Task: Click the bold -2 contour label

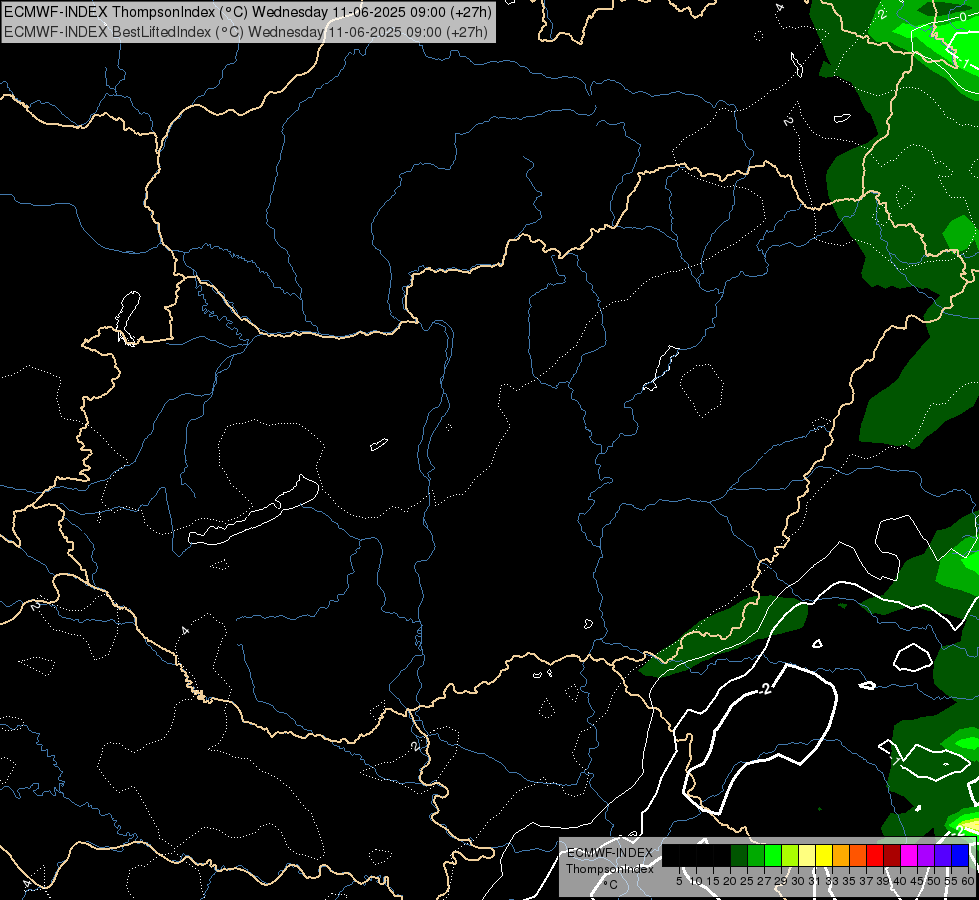Action: [765, 689]
